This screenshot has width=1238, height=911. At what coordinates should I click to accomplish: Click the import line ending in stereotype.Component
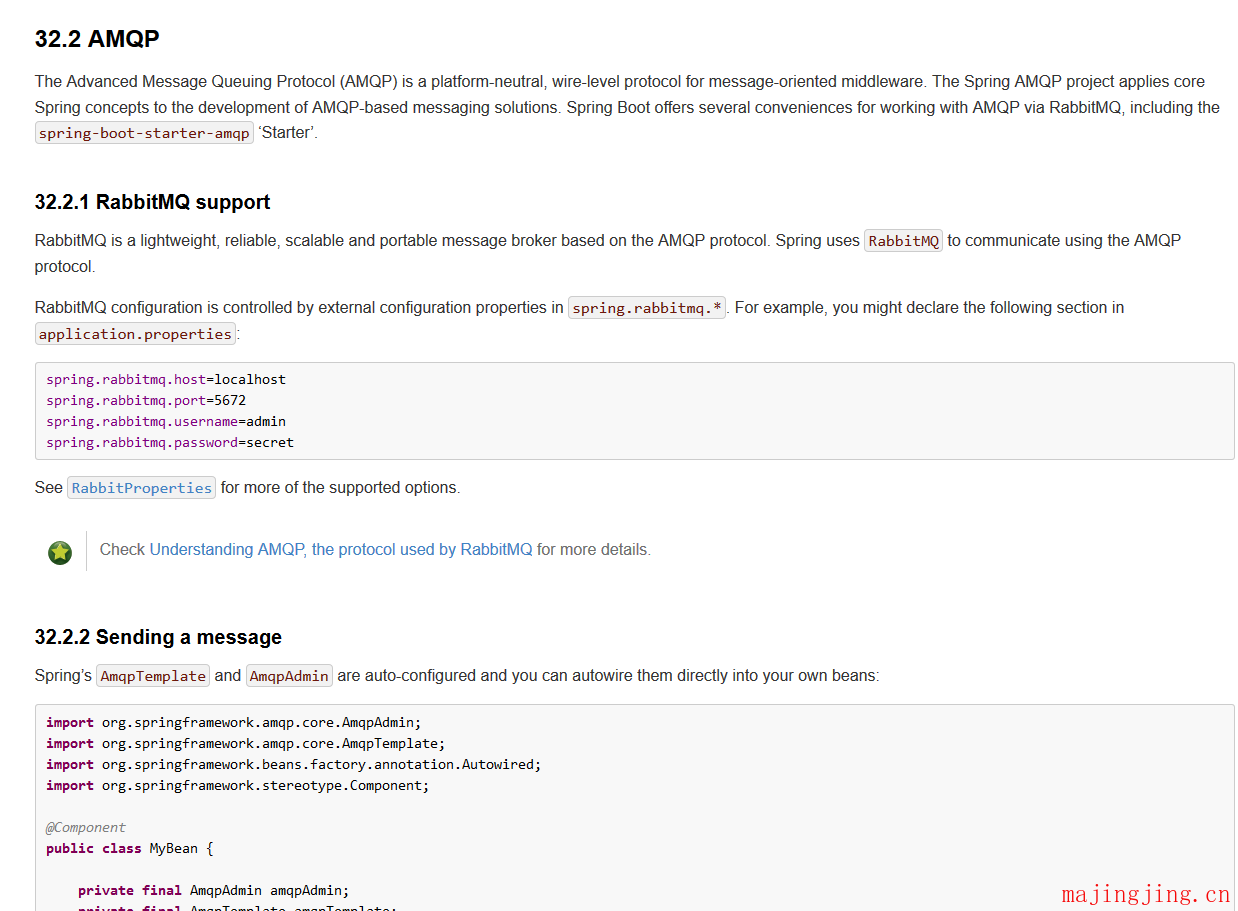pyautogui.click(x=238, y=786)
